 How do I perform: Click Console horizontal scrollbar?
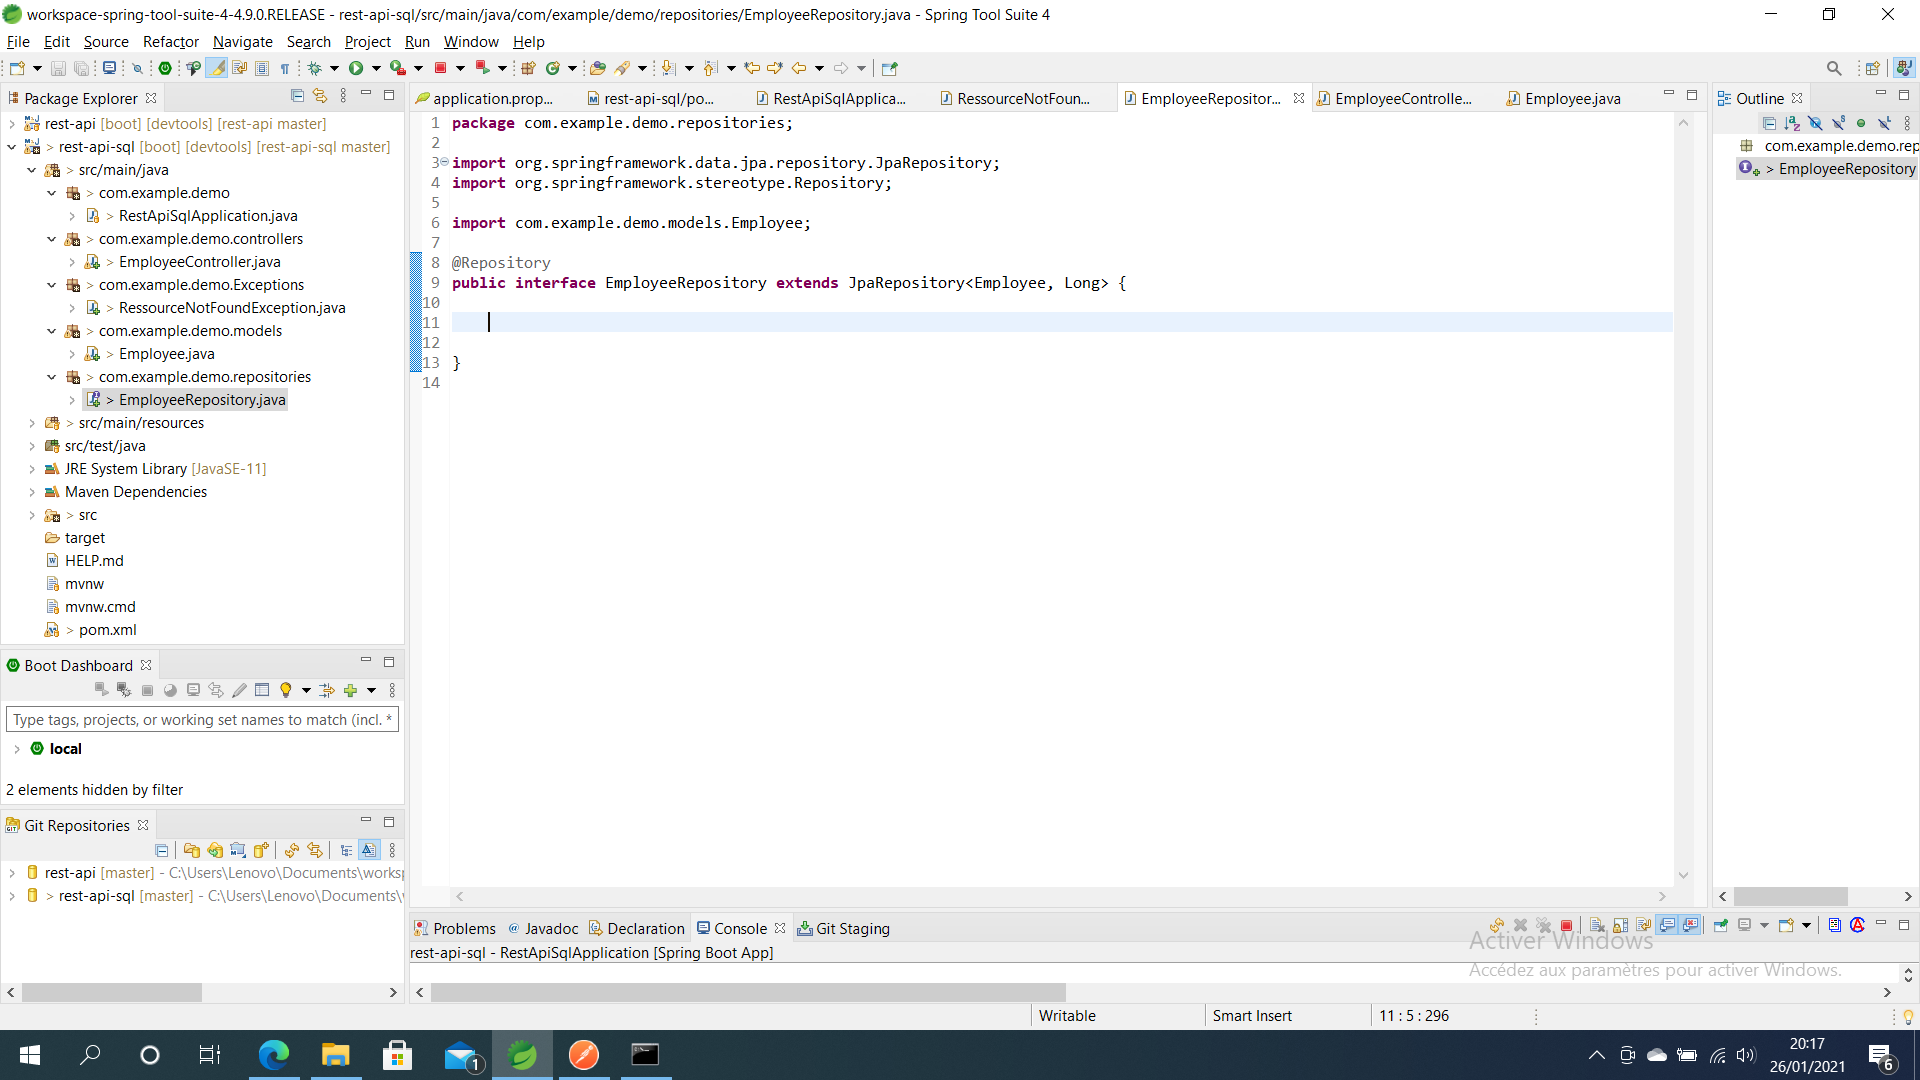[748, 992]
